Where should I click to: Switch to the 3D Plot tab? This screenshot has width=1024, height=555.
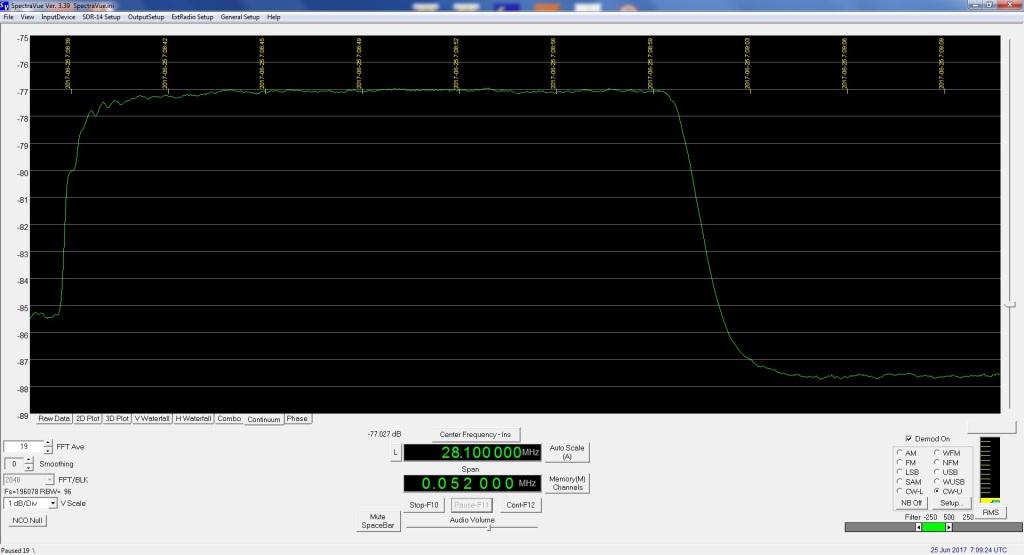click(x=117, y=419)
